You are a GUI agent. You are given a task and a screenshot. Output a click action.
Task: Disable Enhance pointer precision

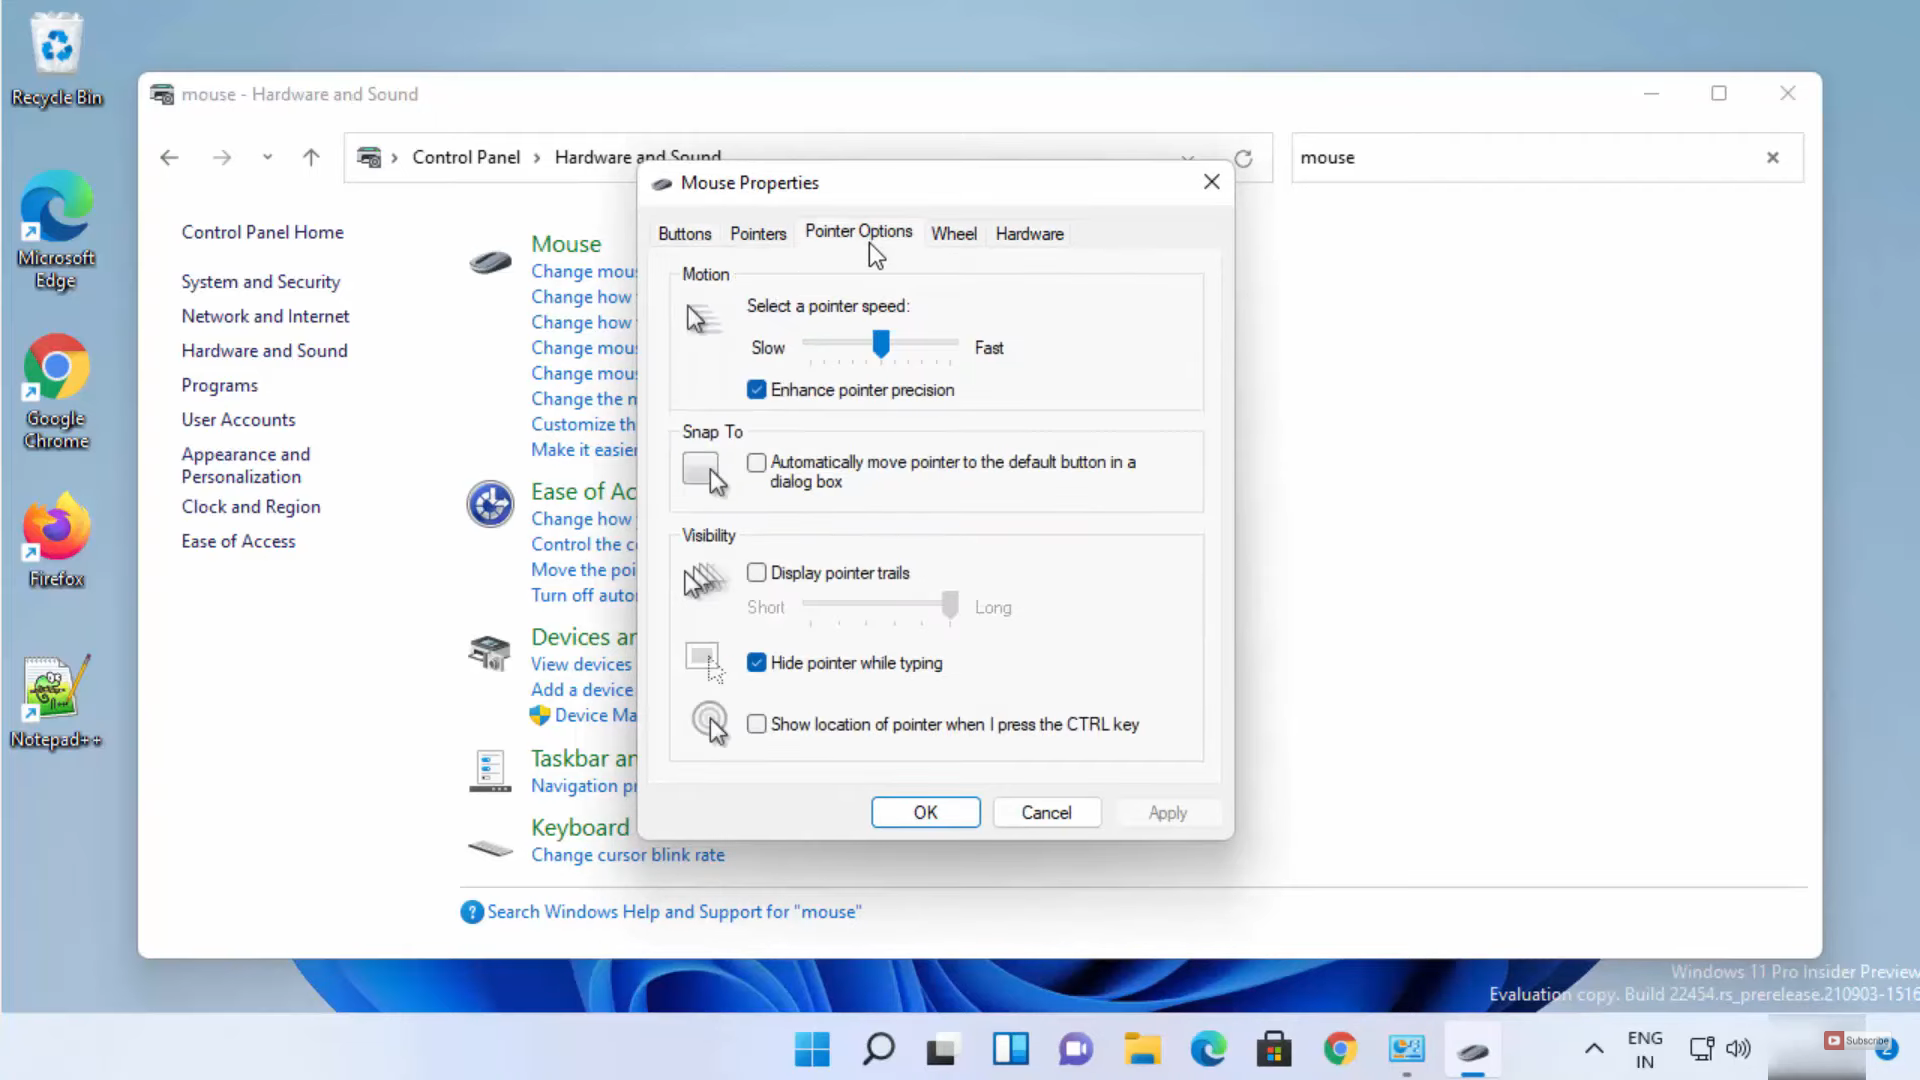[x=757, y=390]
